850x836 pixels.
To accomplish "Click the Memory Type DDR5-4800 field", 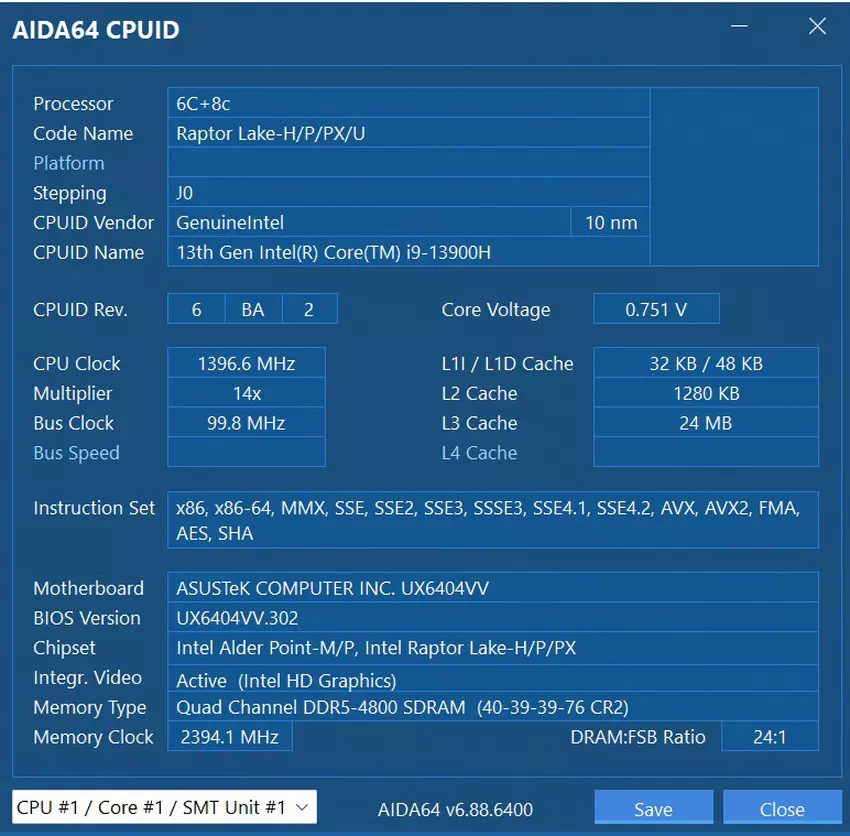I will [x=492, y=707].
